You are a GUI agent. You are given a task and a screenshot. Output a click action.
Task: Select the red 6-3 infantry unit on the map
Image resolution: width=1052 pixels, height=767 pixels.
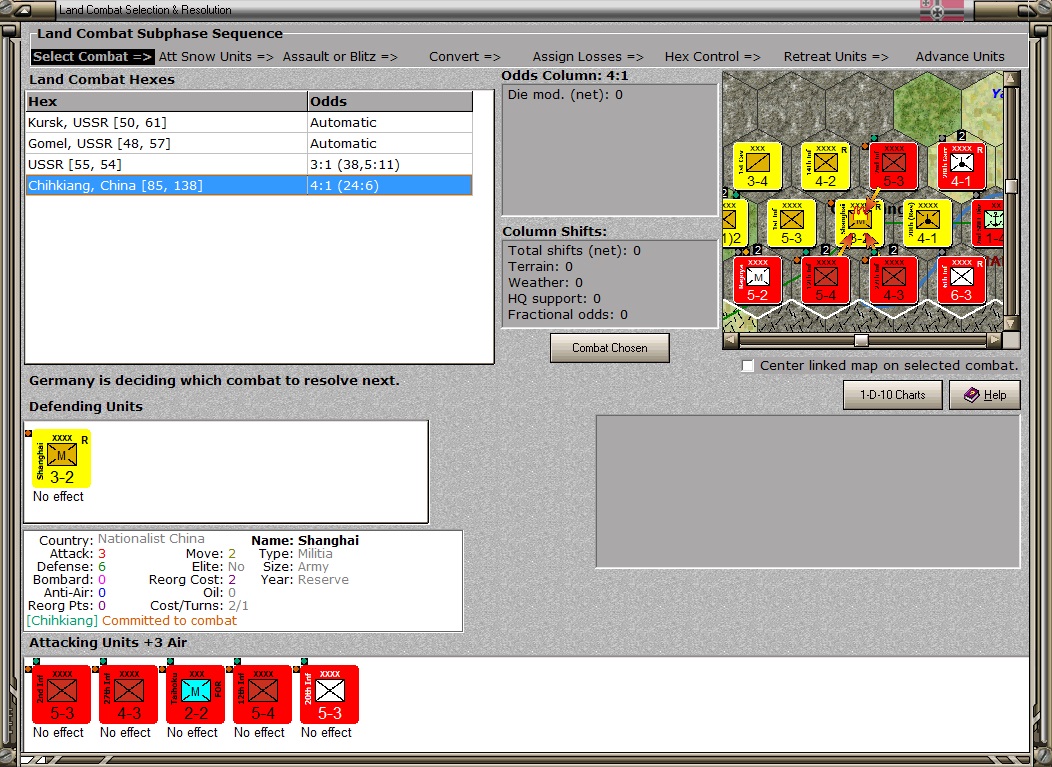[x=961, y=280]
